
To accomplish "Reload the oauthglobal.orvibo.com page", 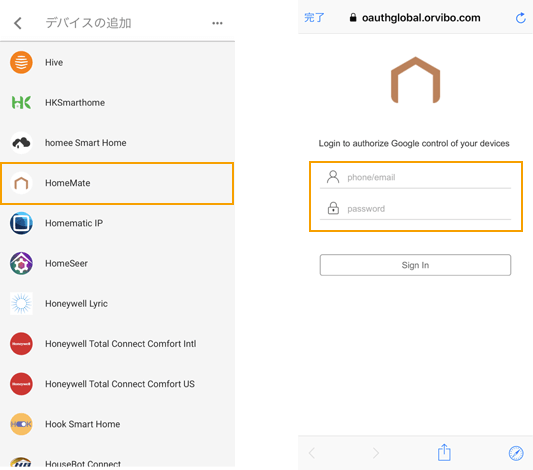I will coord(520,18).
